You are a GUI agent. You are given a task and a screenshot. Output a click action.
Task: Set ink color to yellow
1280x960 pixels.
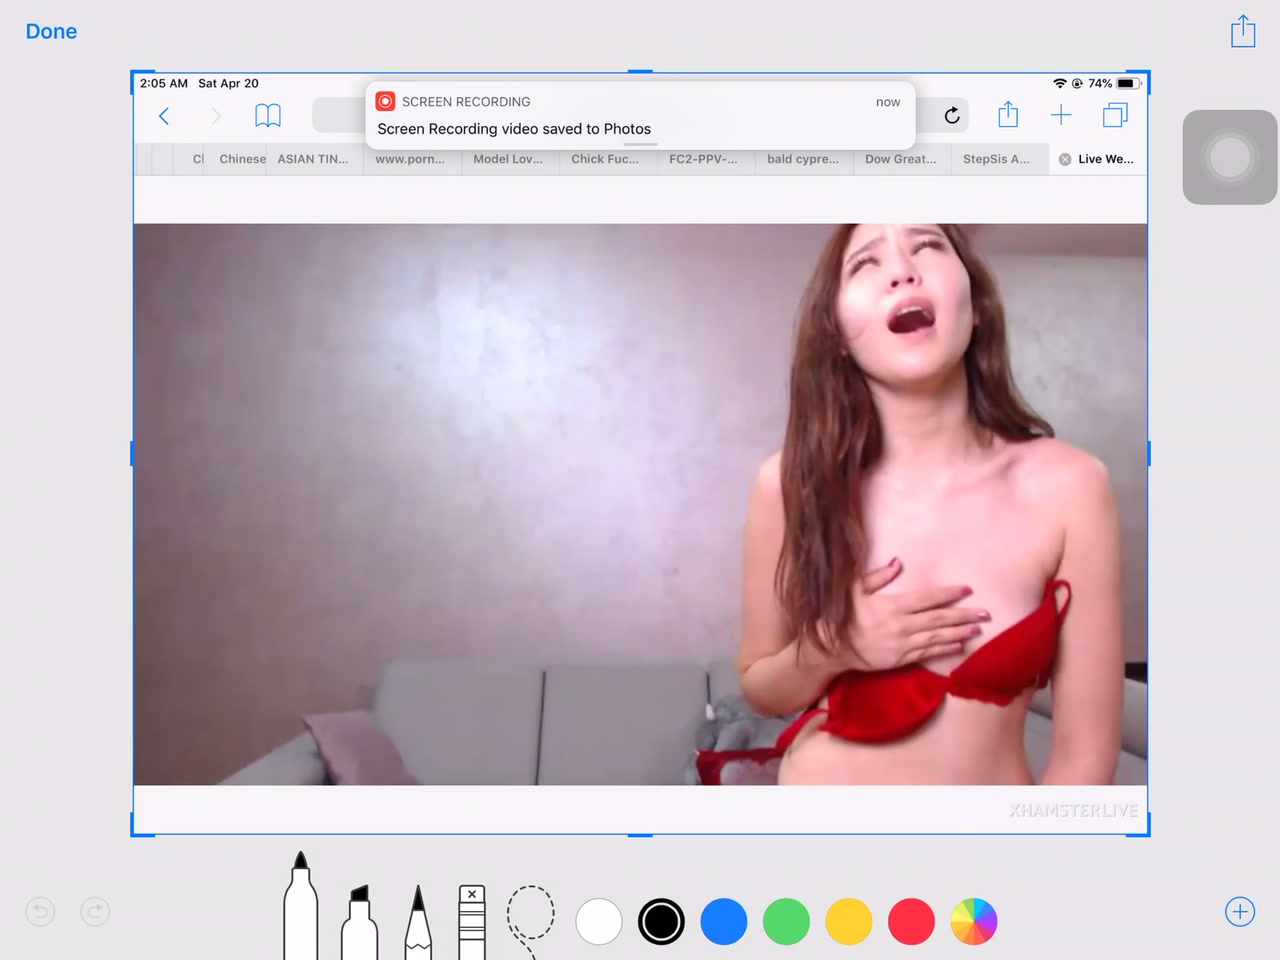(x=849, y=921)
